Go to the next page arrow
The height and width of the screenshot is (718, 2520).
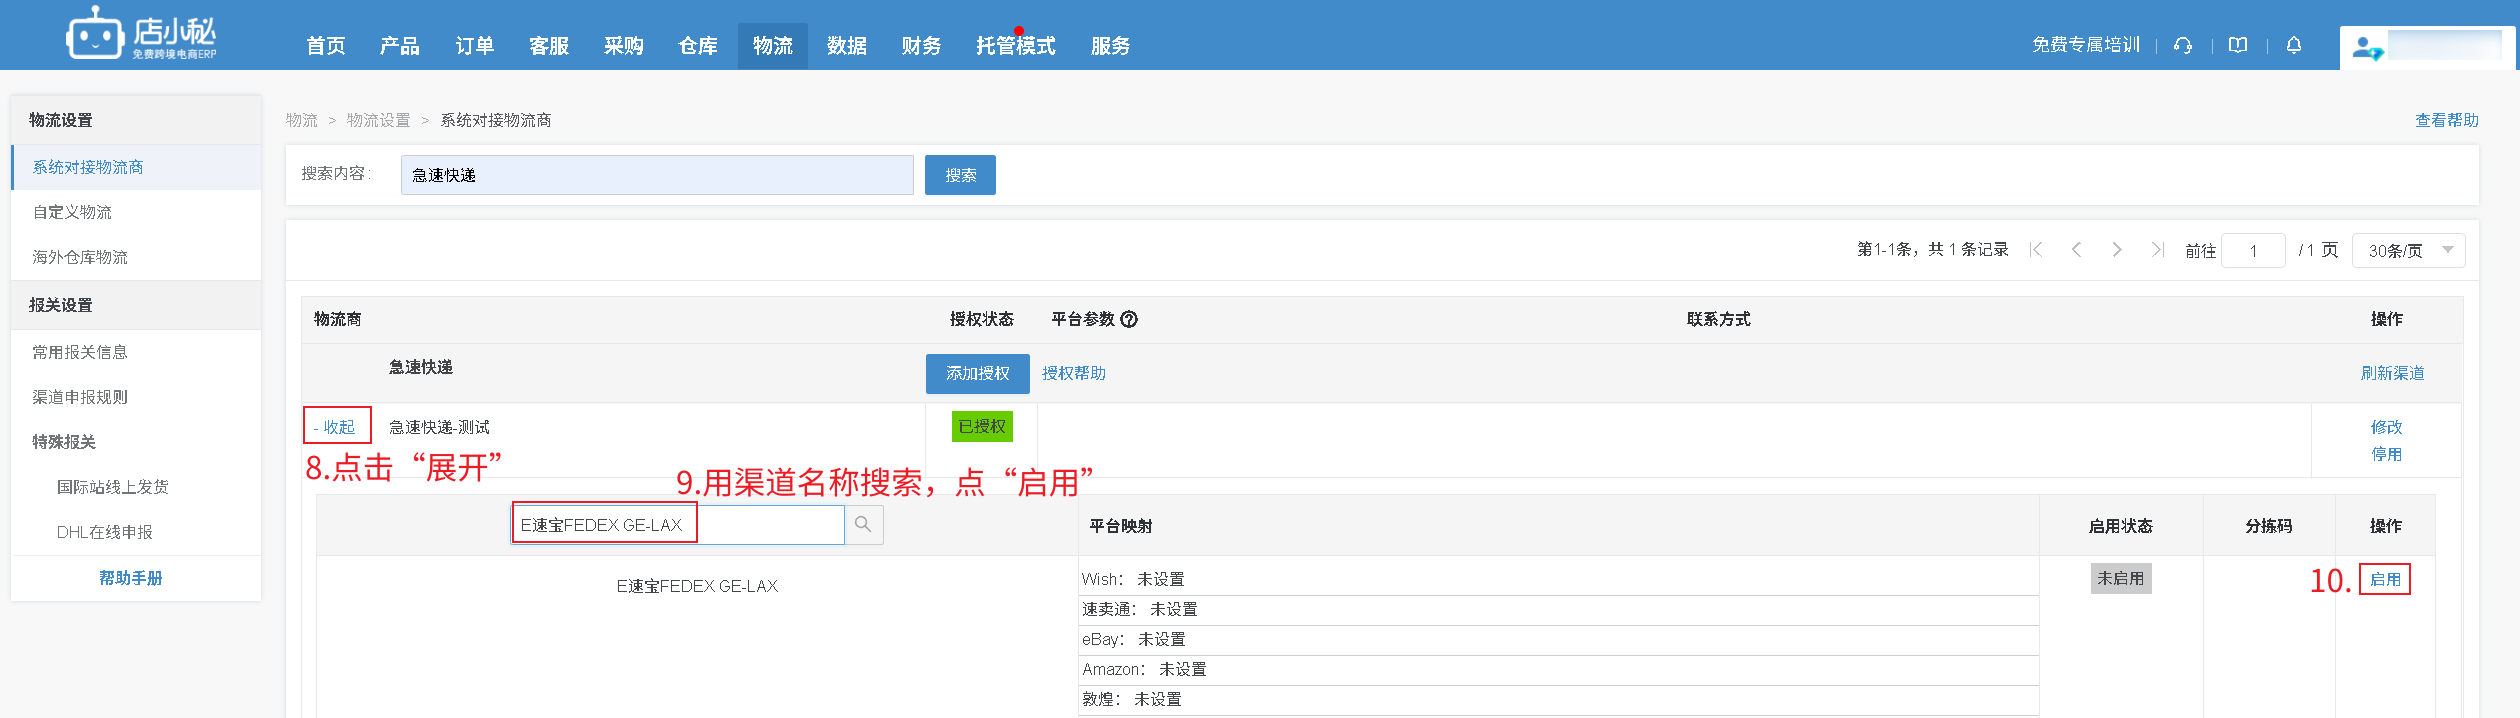(x=2117, y=250)
